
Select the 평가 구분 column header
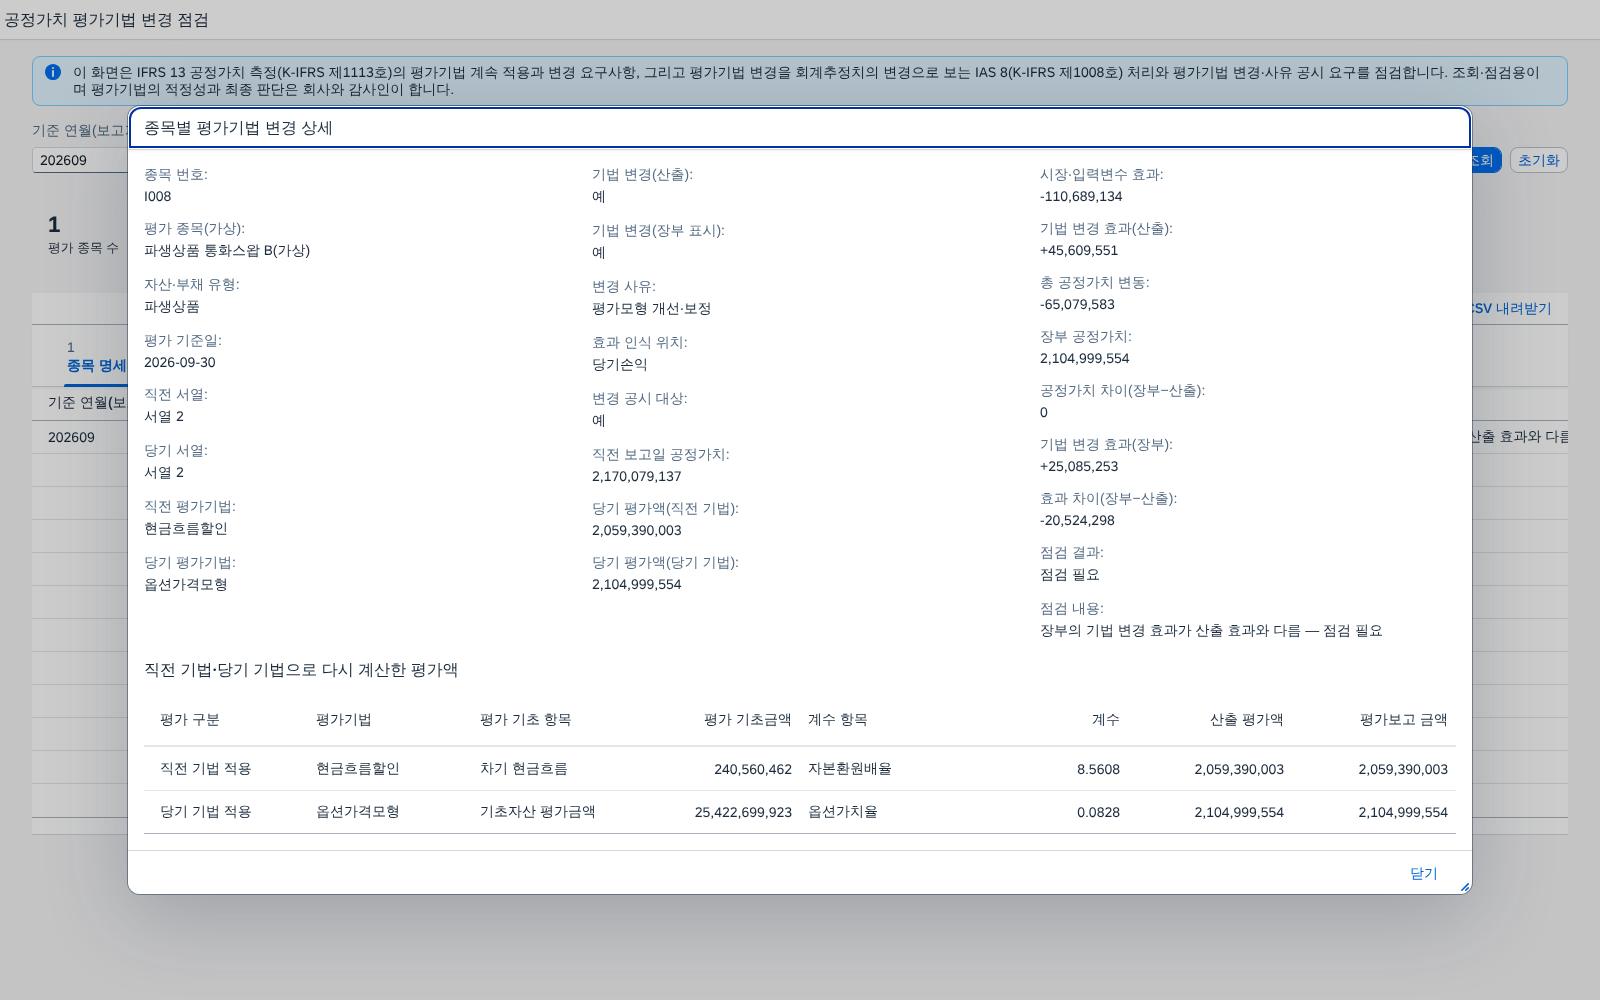[x=190, y=719]
